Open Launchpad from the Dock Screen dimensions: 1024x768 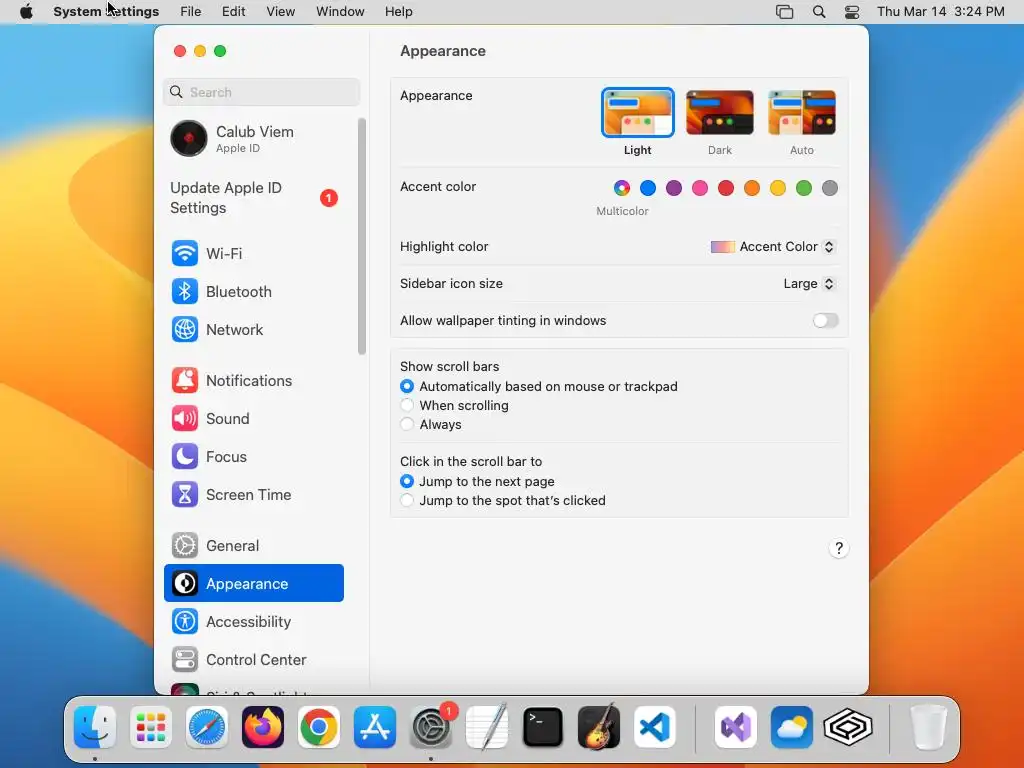151,727
